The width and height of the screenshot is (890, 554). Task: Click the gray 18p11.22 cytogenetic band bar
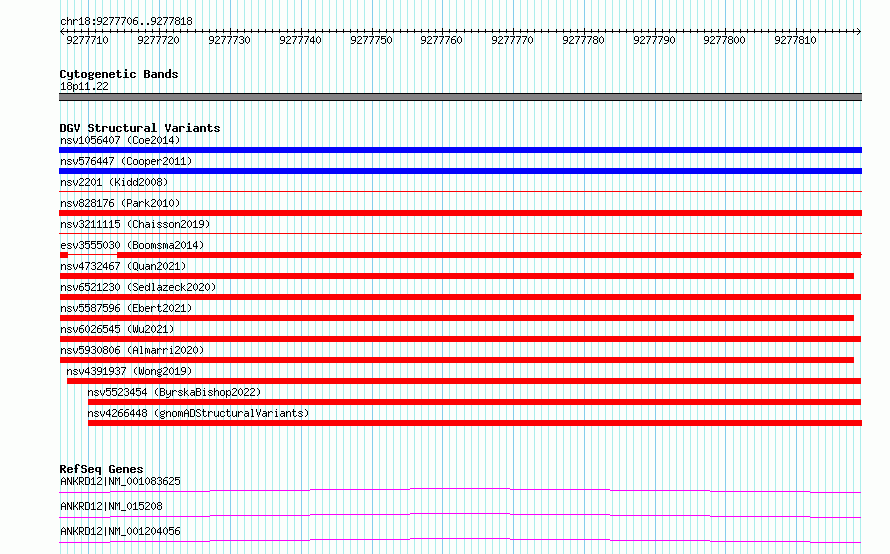point(460,97)
